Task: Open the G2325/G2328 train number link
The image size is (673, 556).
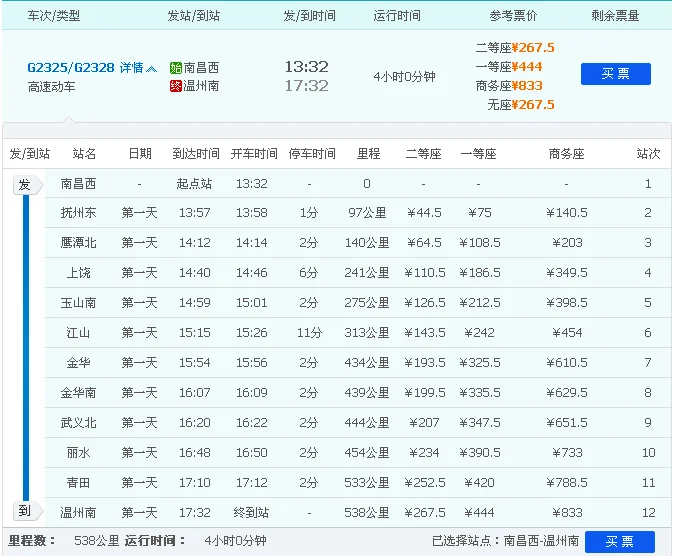Action: tap(71, 68)
